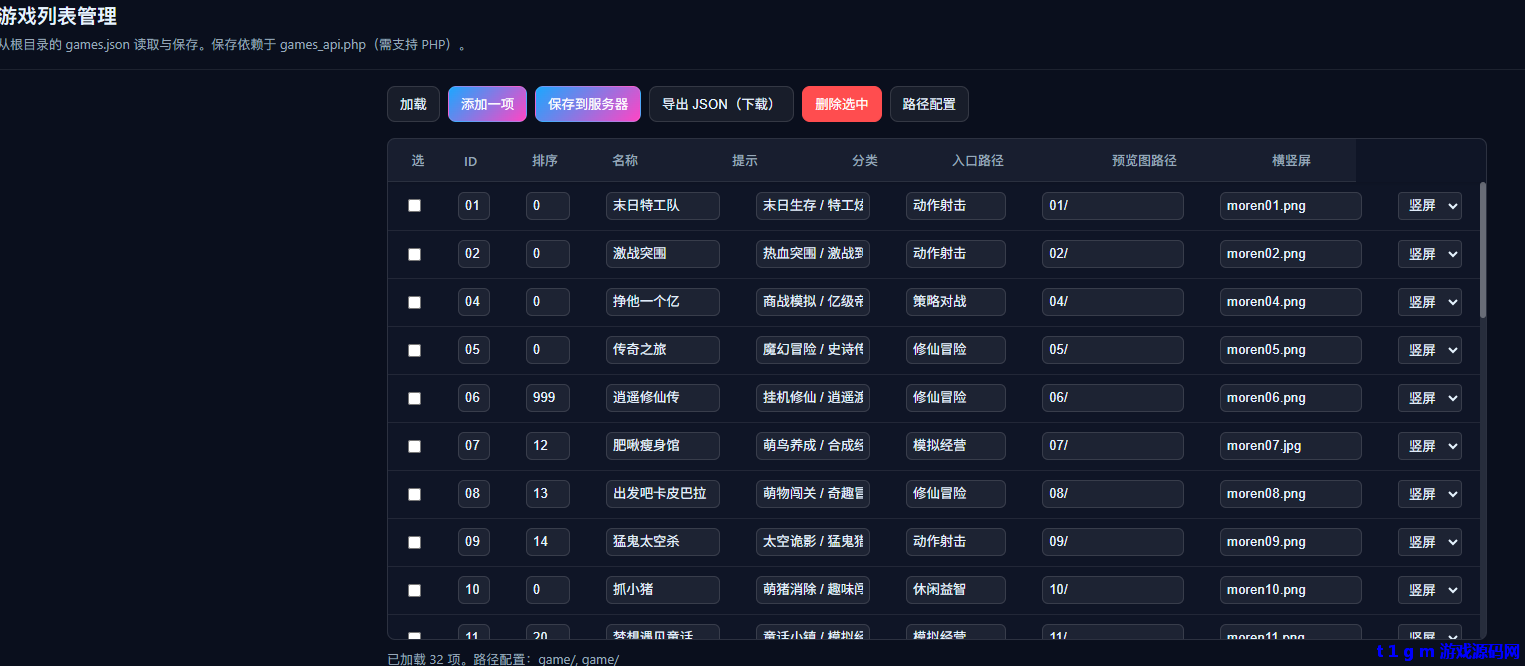Open the orientation dropdown for 激战突围
Viewport: 1525px width, 666px height.
click(1429, 253)
